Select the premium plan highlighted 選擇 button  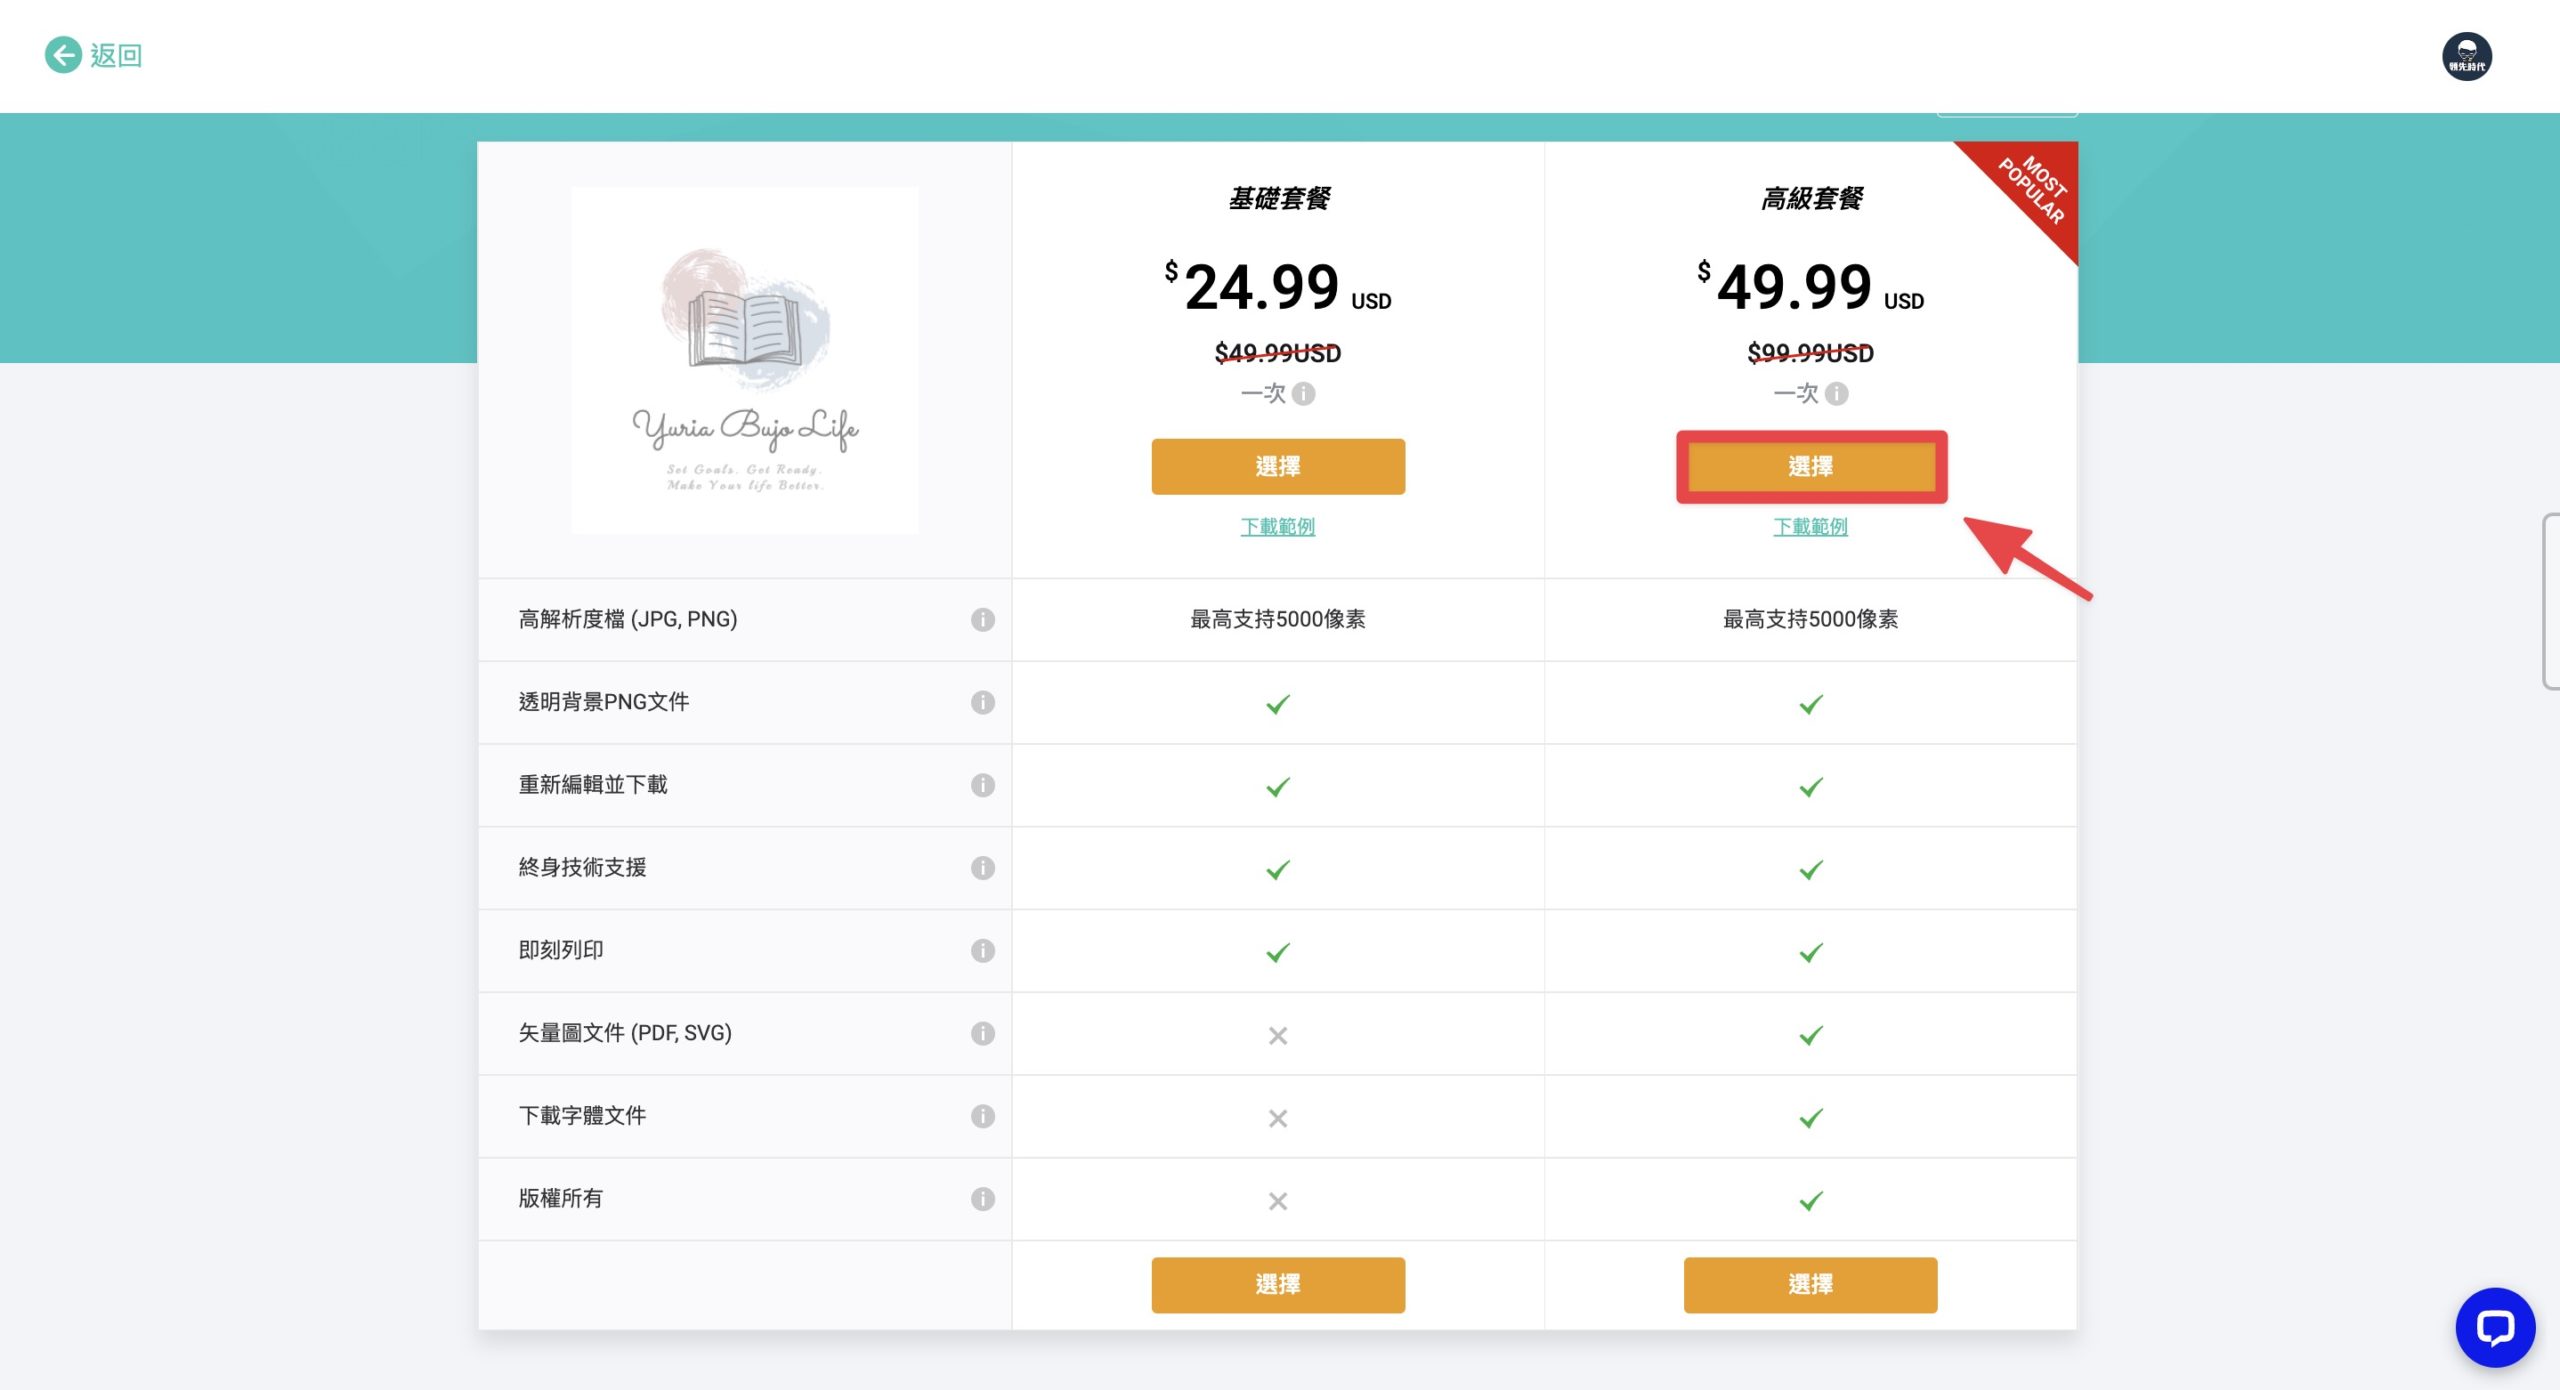(x=1811, y=466)
